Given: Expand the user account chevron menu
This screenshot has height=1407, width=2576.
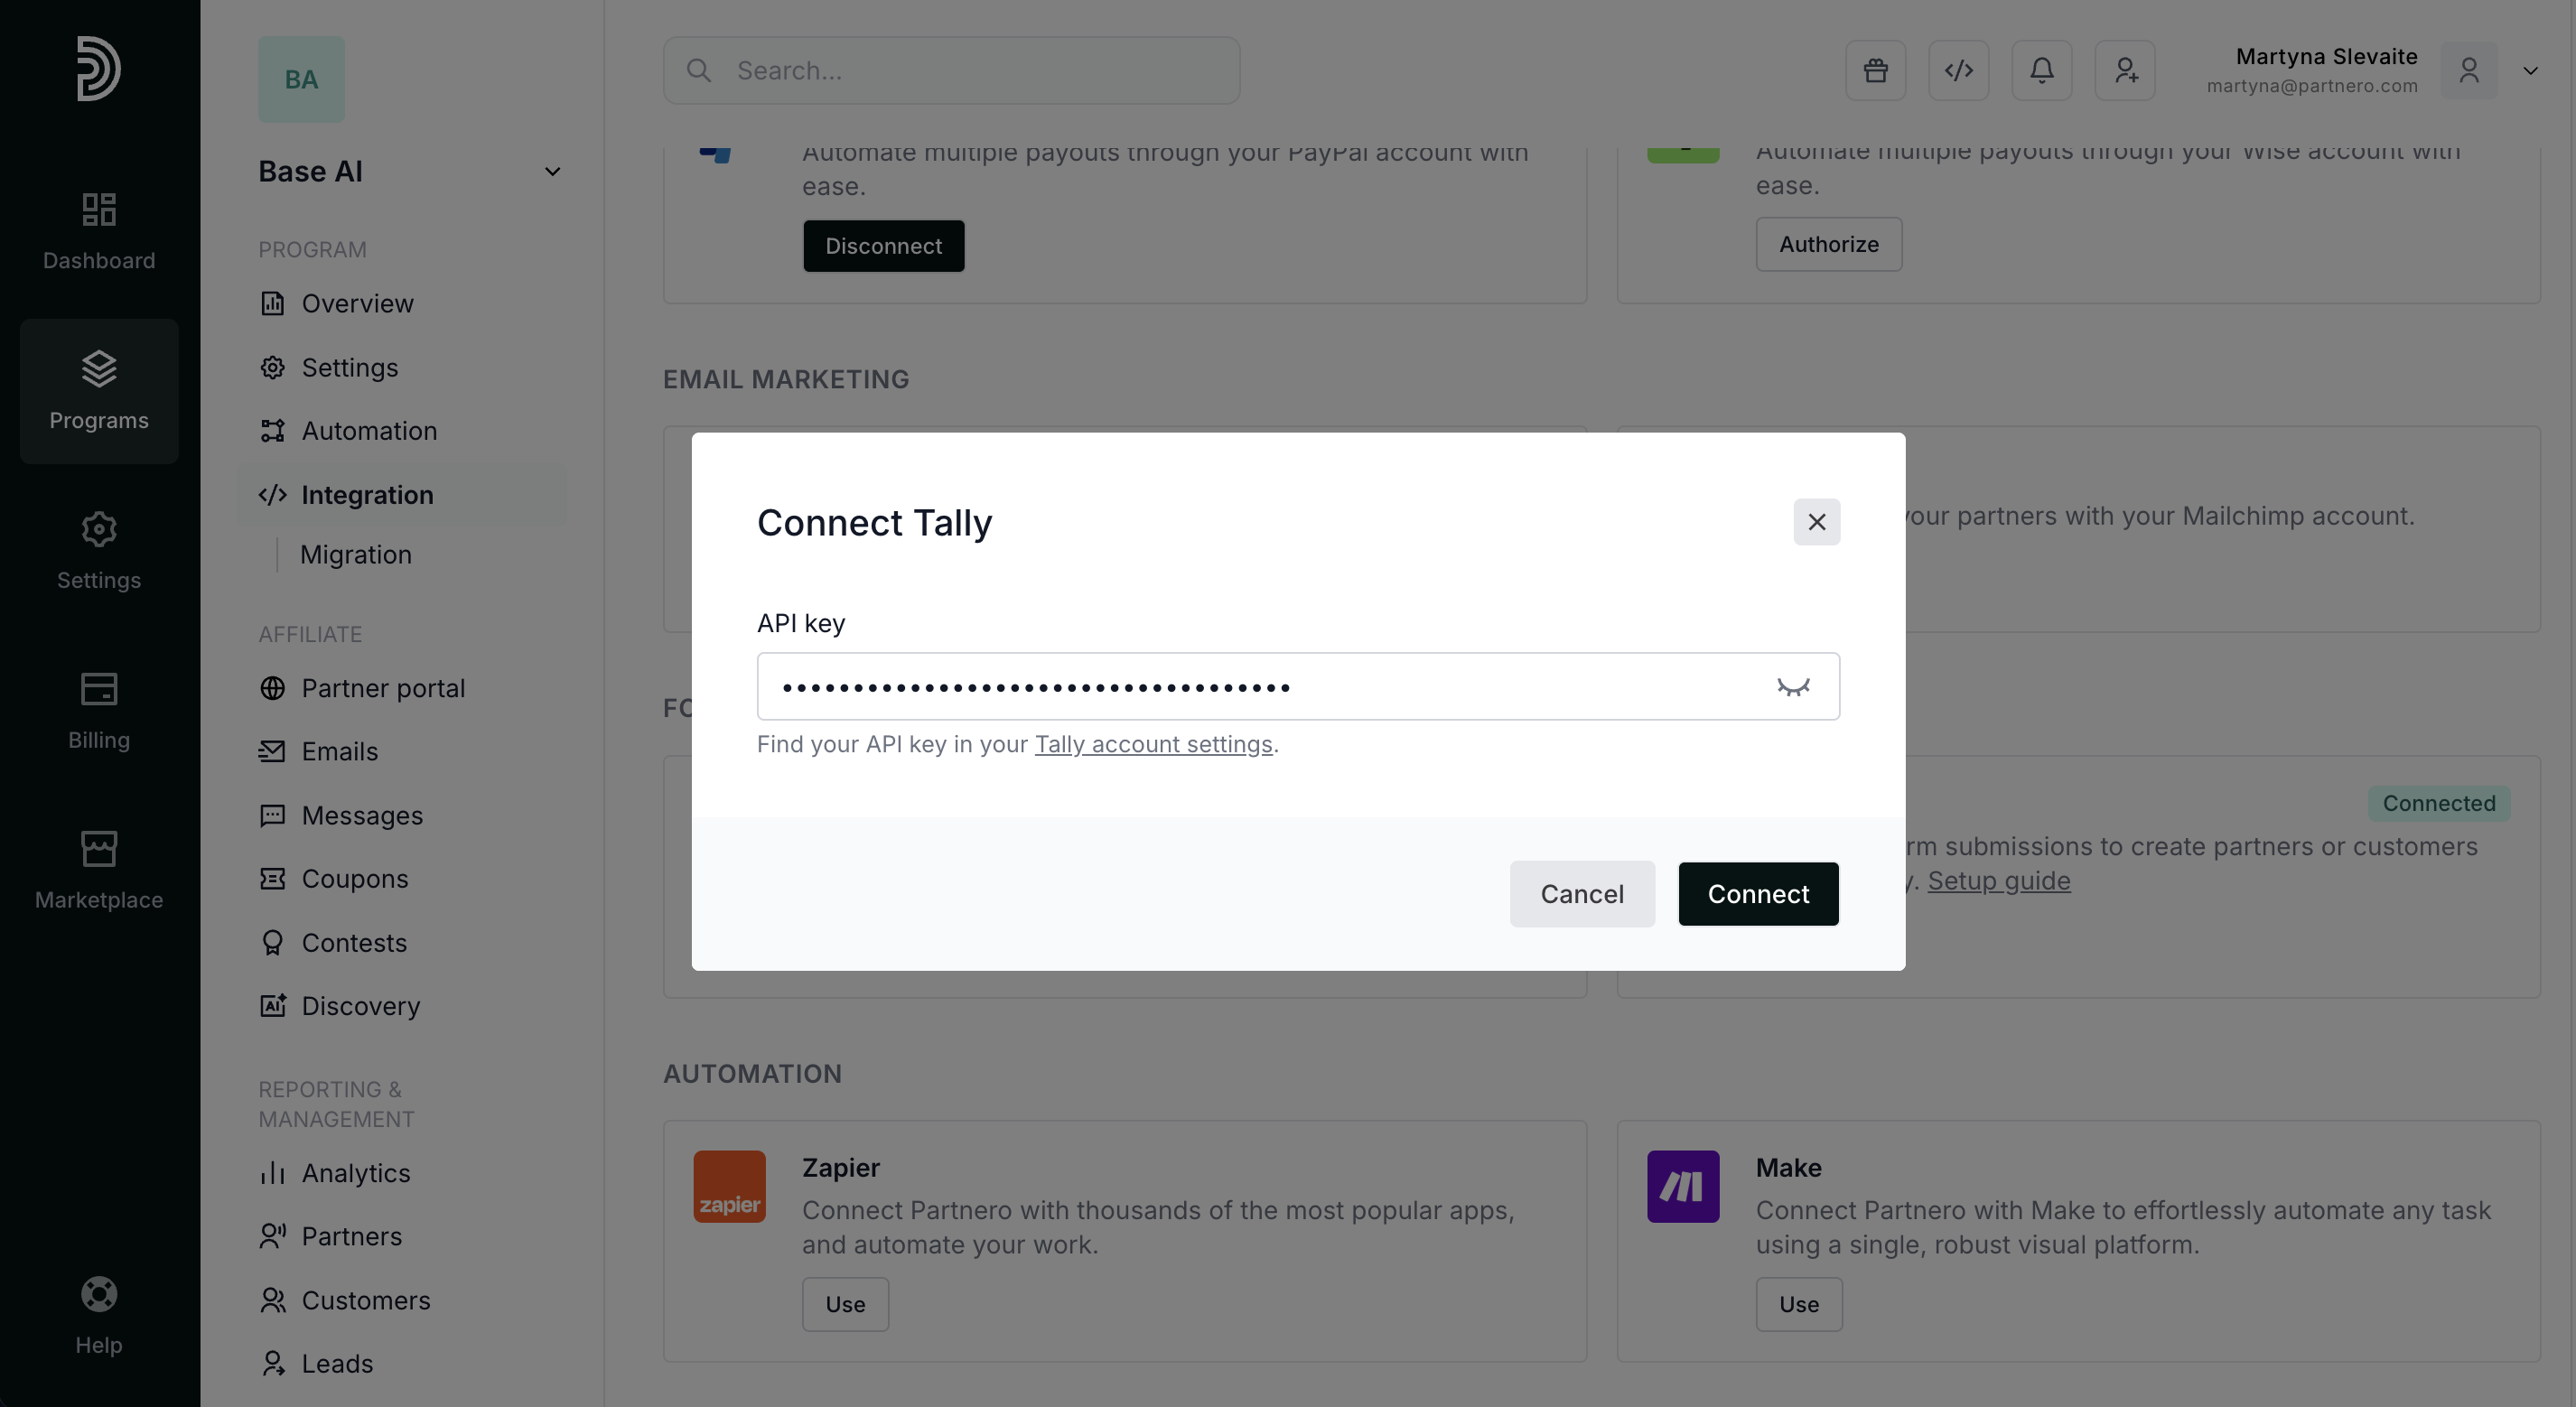Looking at the screenshot, I should tap(2530, 71).
